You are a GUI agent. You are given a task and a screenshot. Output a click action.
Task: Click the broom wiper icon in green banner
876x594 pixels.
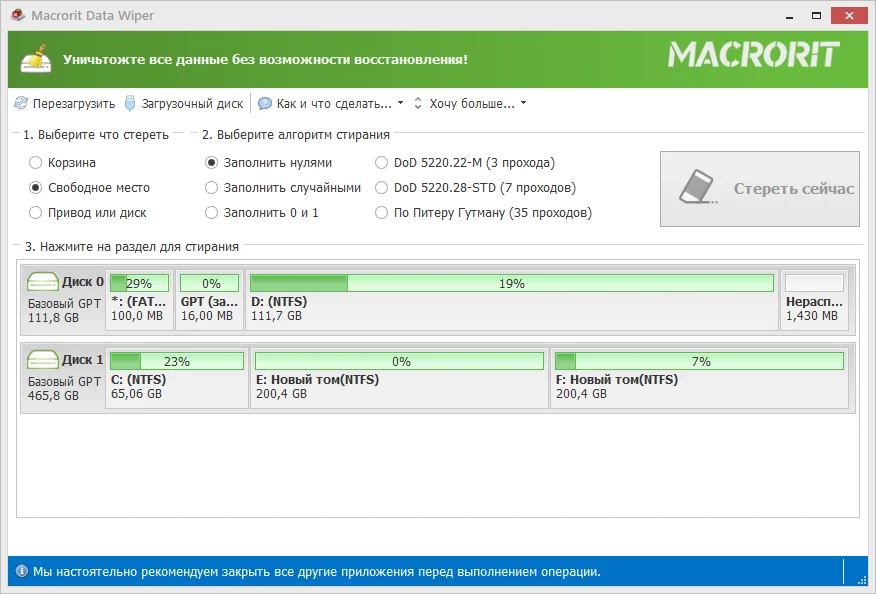36,59
